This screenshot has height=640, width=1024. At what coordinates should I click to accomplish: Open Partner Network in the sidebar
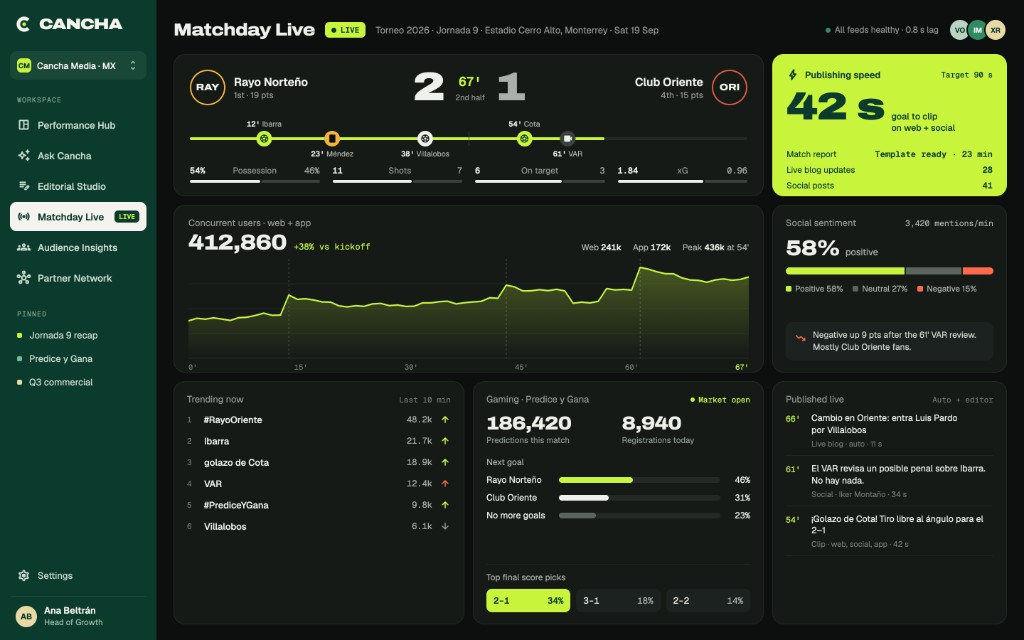coord(78,278)
